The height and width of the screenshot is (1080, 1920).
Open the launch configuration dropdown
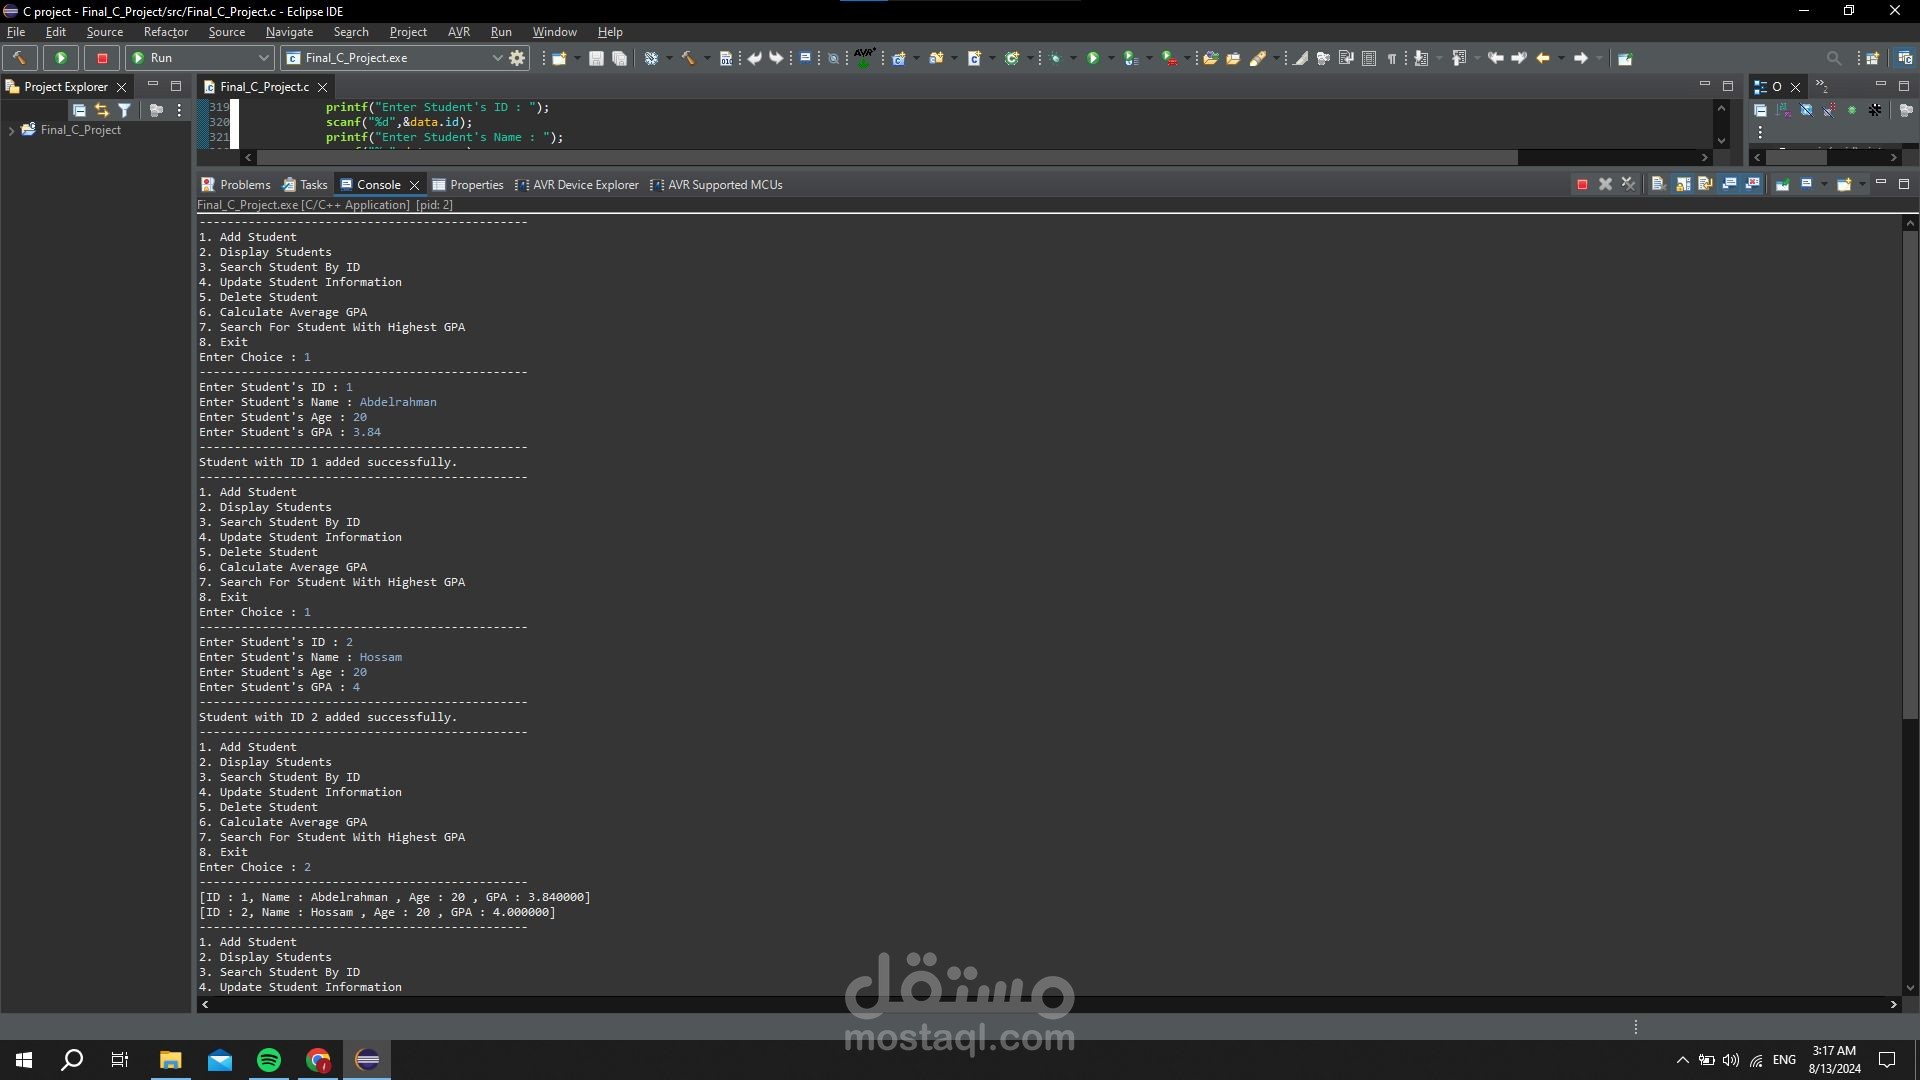click(x=498, y=57)
